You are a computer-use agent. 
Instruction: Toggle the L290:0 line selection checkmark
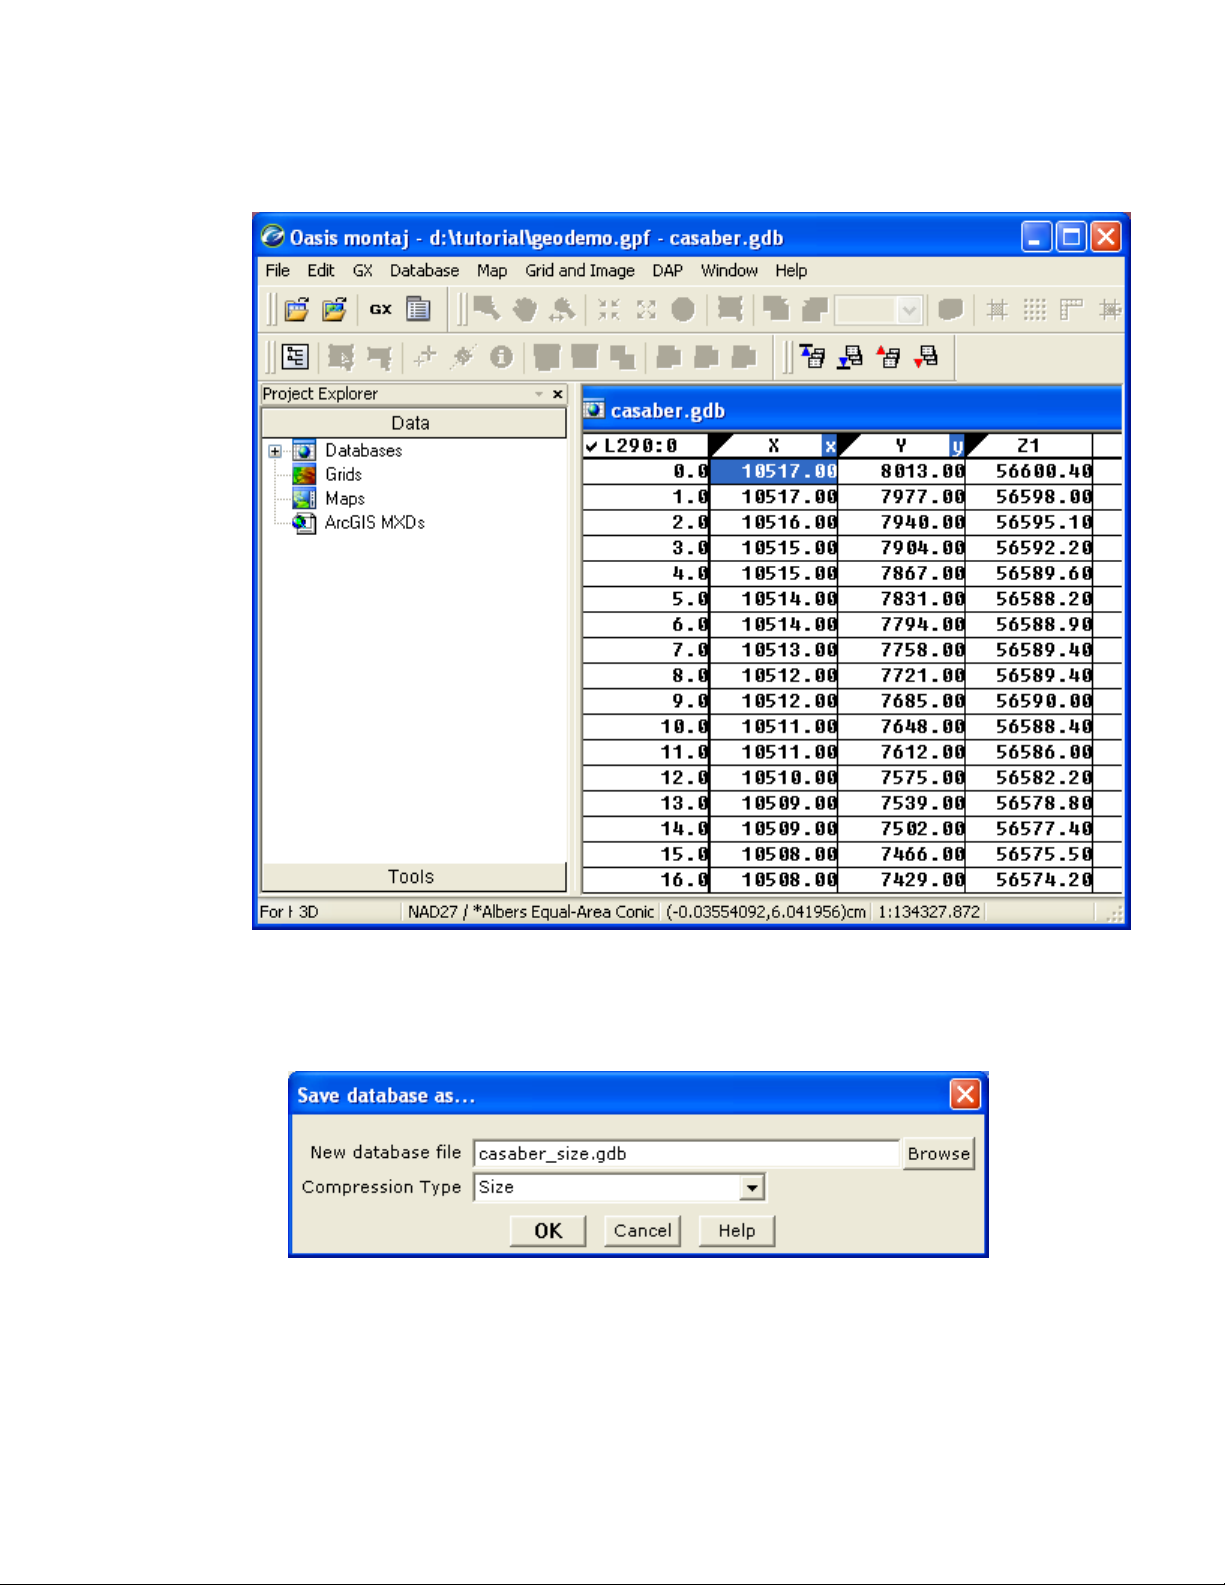point(592,446)
